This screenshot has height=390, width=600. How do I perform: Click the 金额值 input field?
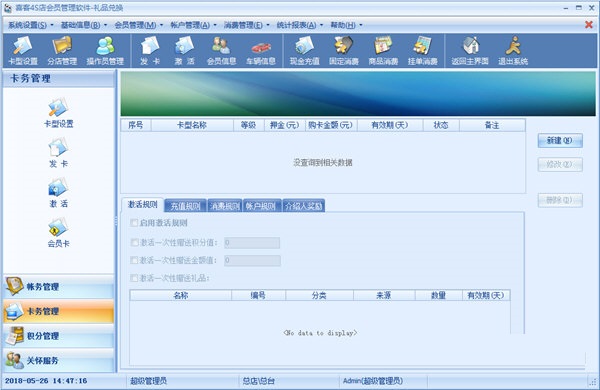click(x=252, y=261)
